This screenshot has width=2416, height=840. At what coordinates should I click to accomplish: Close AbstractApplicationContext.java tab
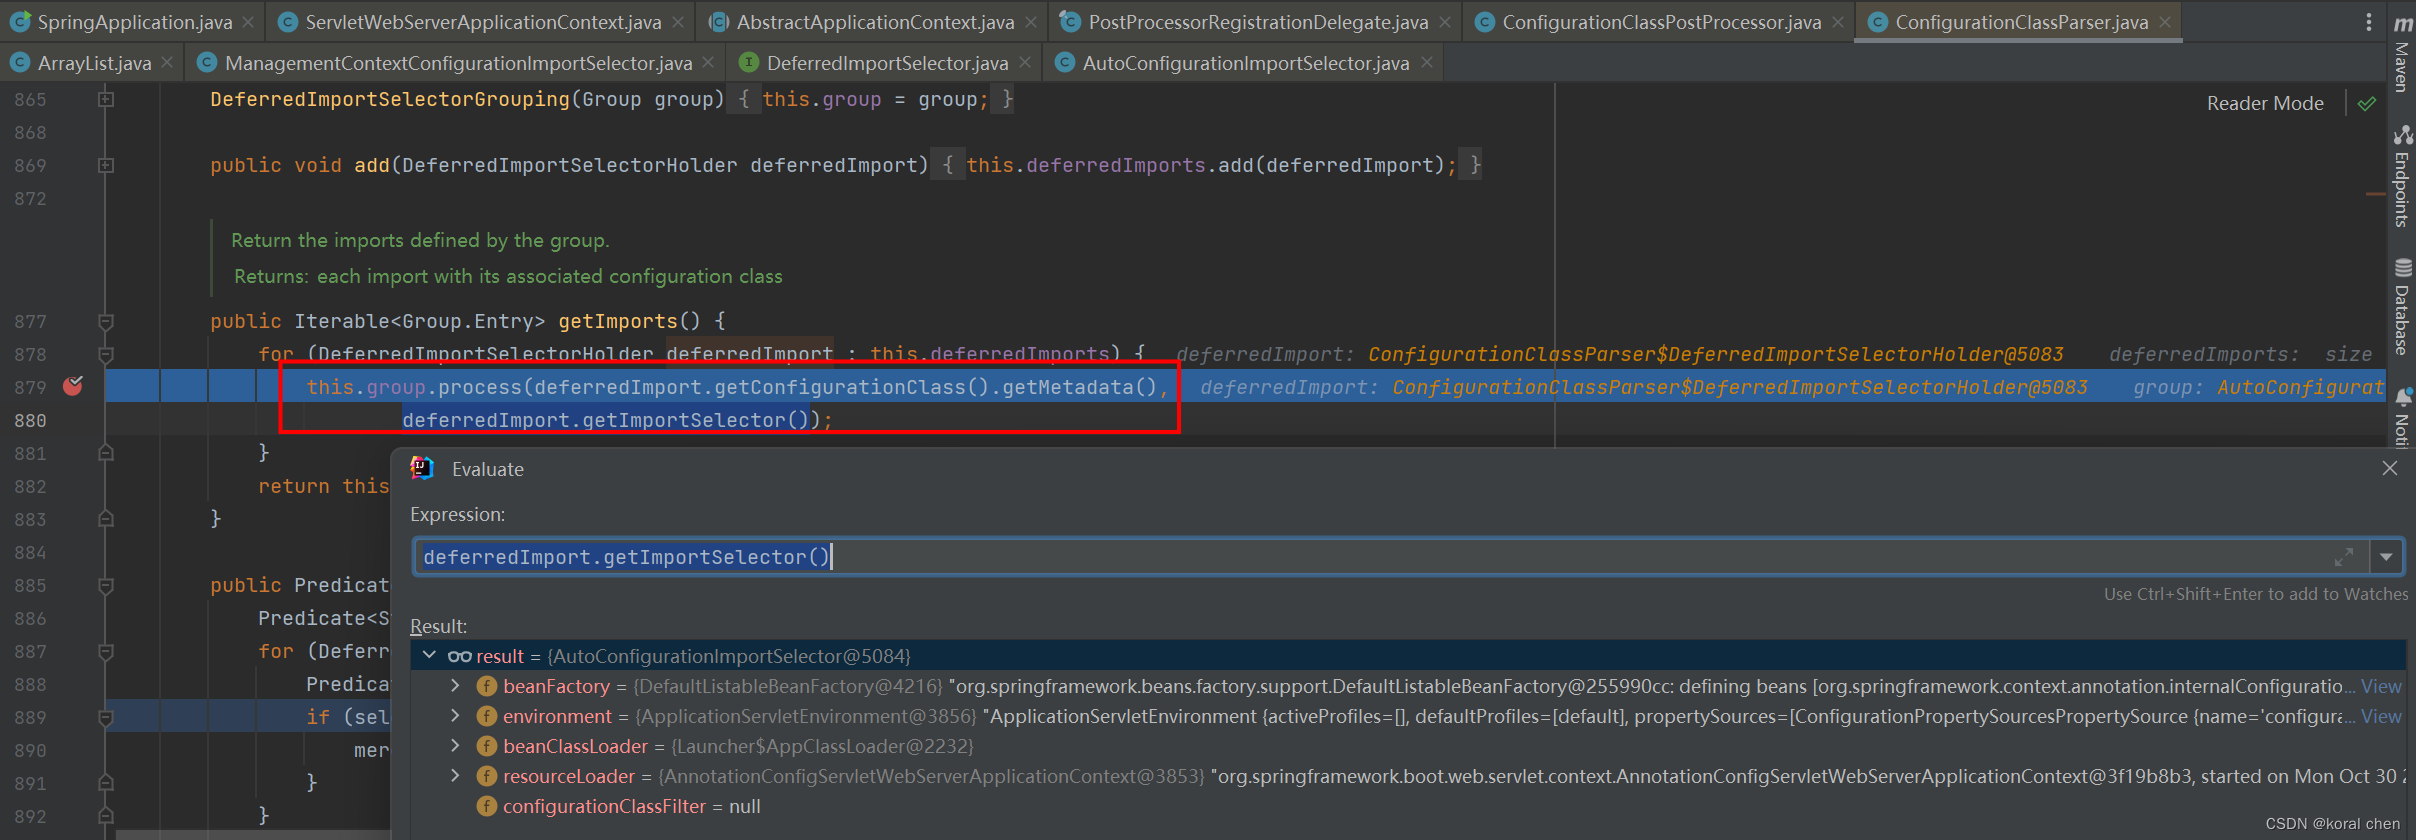click(1031, 22)
